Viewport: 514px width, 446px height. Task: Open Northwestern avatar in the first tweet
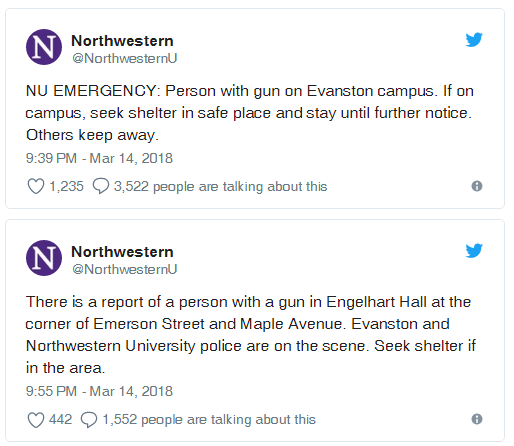[44, 47]
